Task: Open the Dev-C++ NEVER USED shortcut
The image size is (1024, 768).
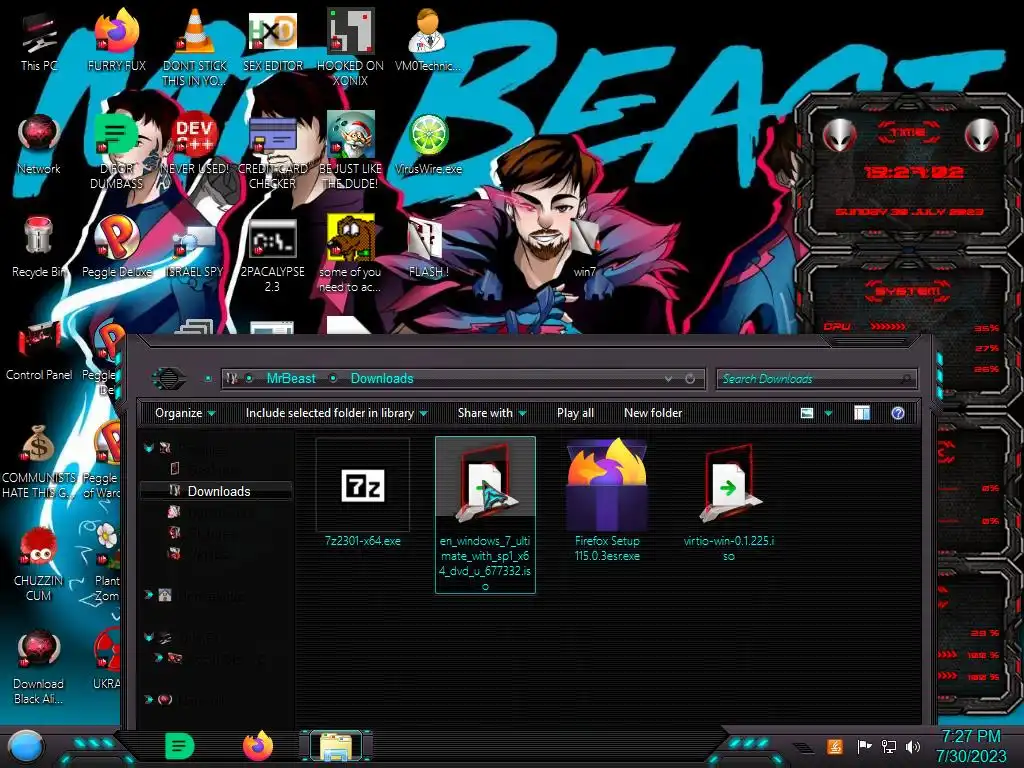Action: click(195, 144)
